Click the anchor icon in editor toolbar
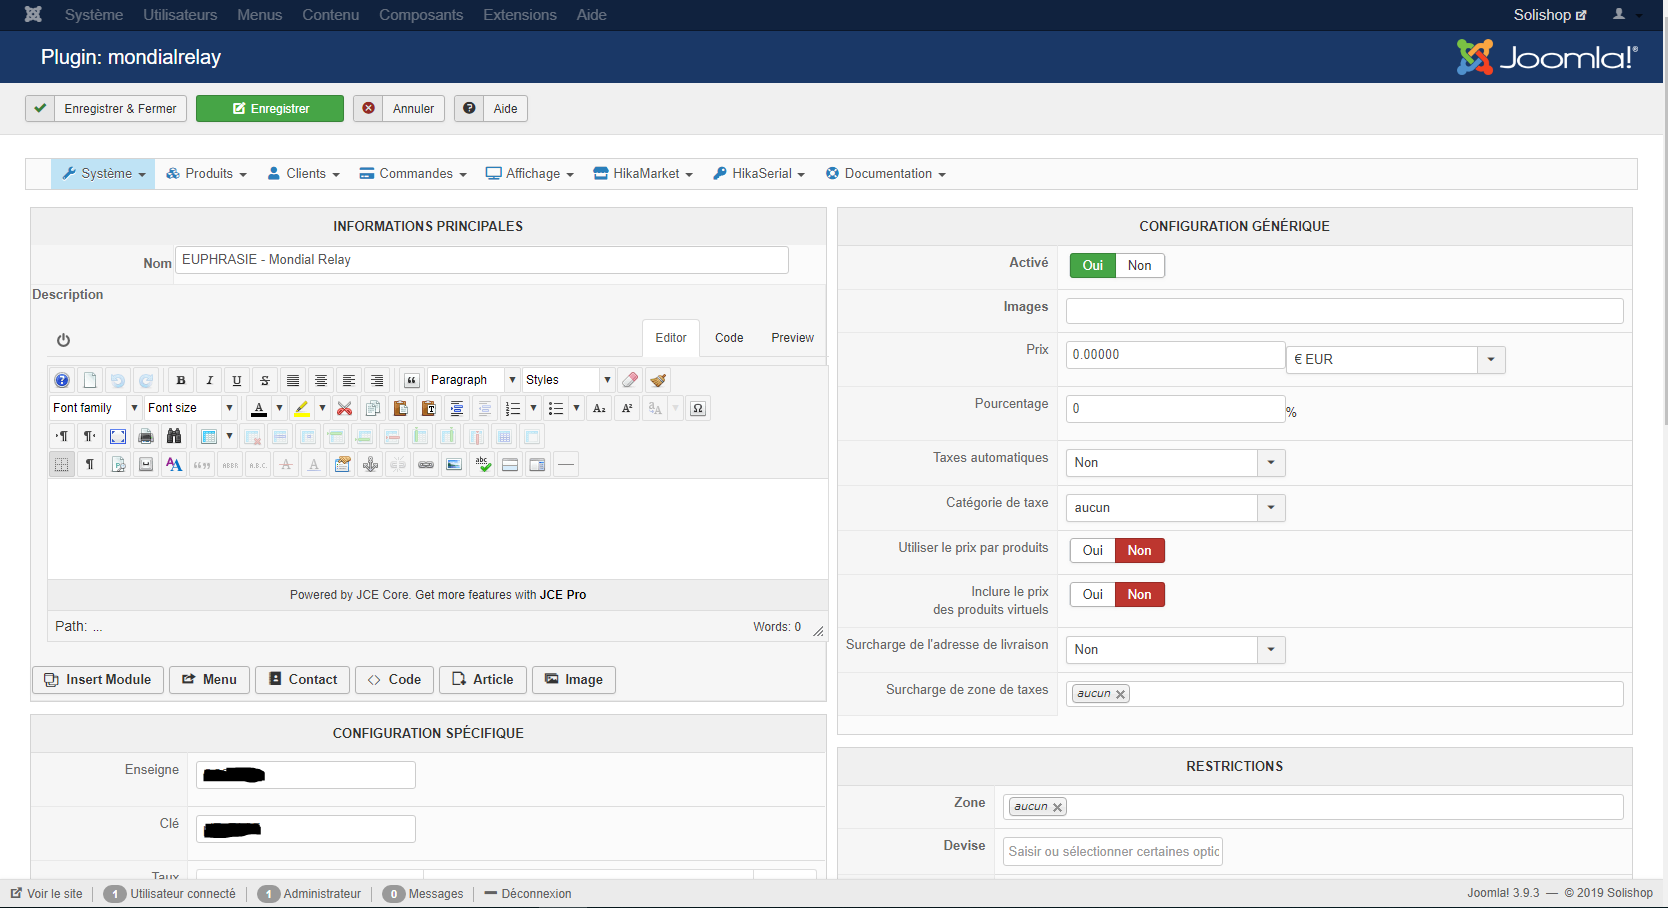Image resolution: width=1668 pixels, height=908 pixels. (370, 464)
